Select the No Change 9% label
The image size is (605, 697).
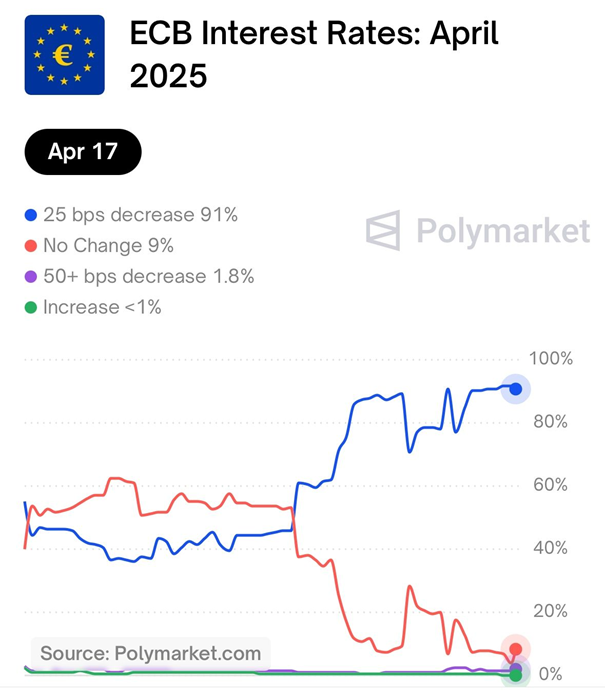click(x=108, y=245)
